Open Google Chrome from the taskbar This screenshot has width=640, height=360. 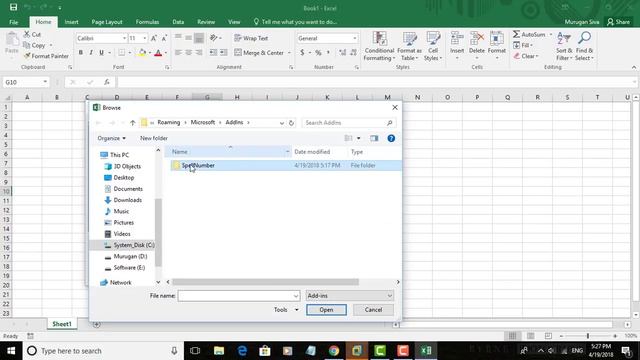(x=334, y=351)
